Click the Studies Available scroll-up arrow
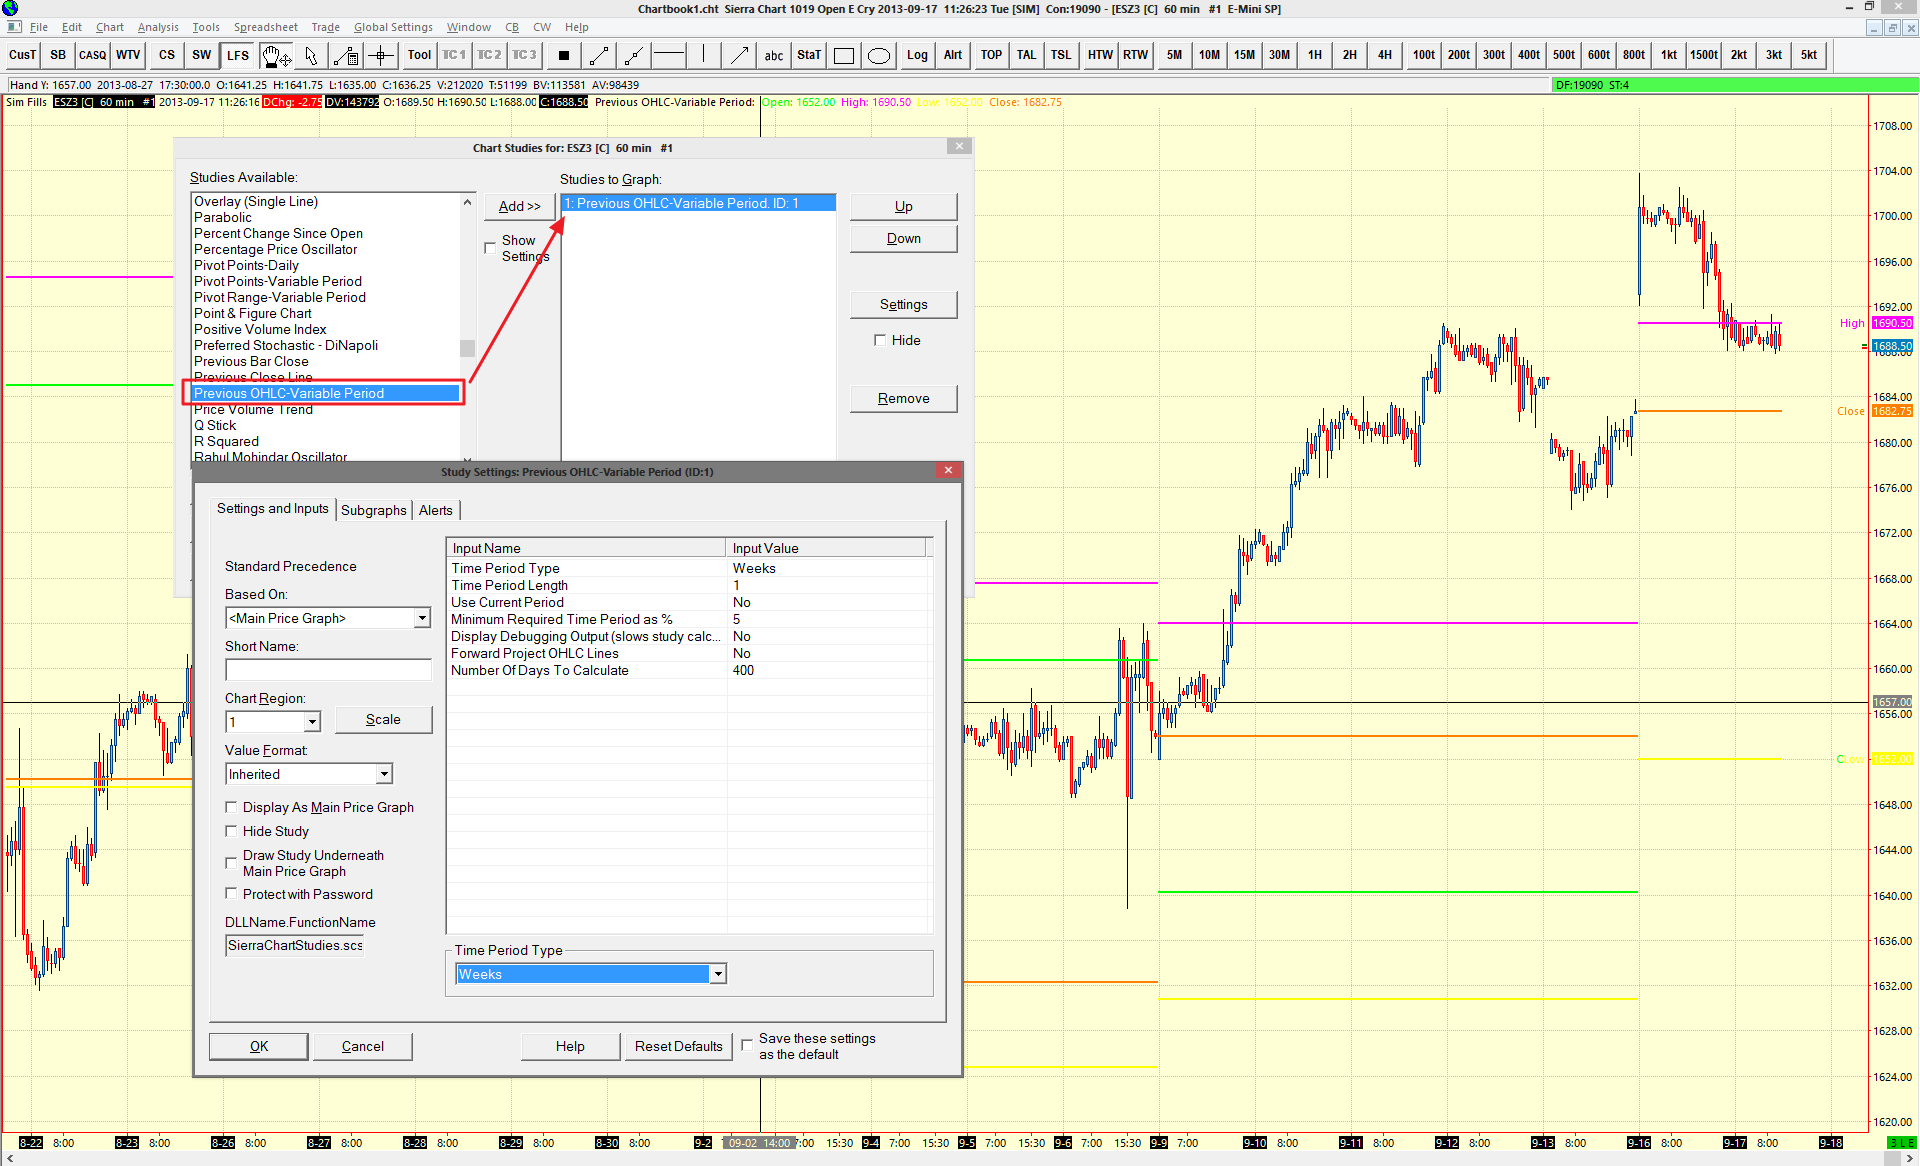Image resolution: width=1920 pixels, height=1166 pixels. tap(467, 202)
